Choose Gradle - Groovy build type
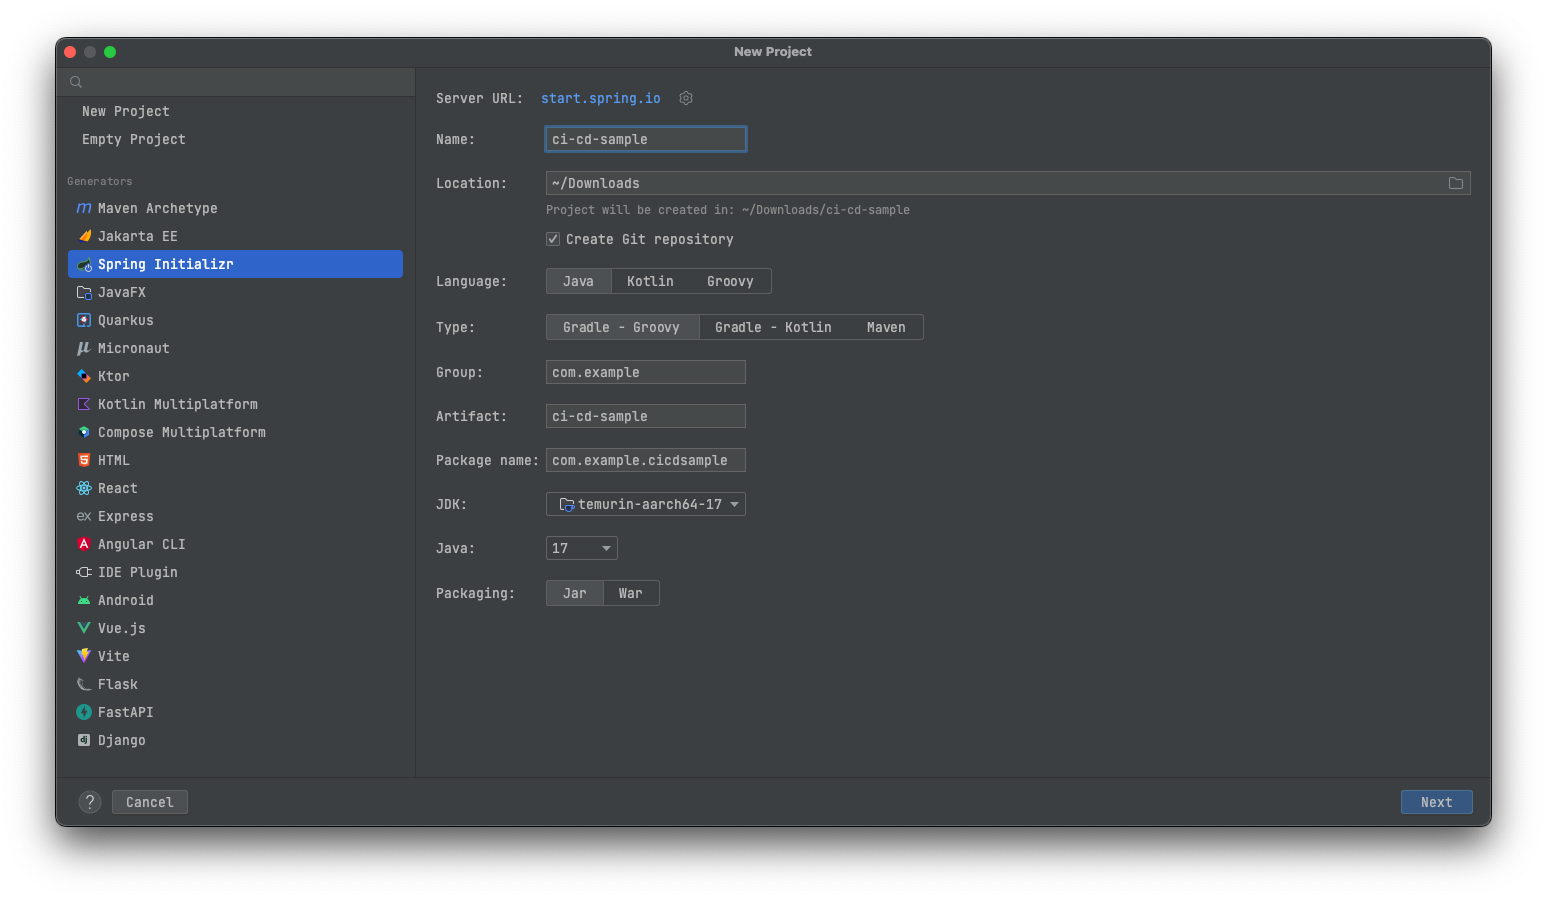This screenshot has height=900, width=1547. point(622,327)
